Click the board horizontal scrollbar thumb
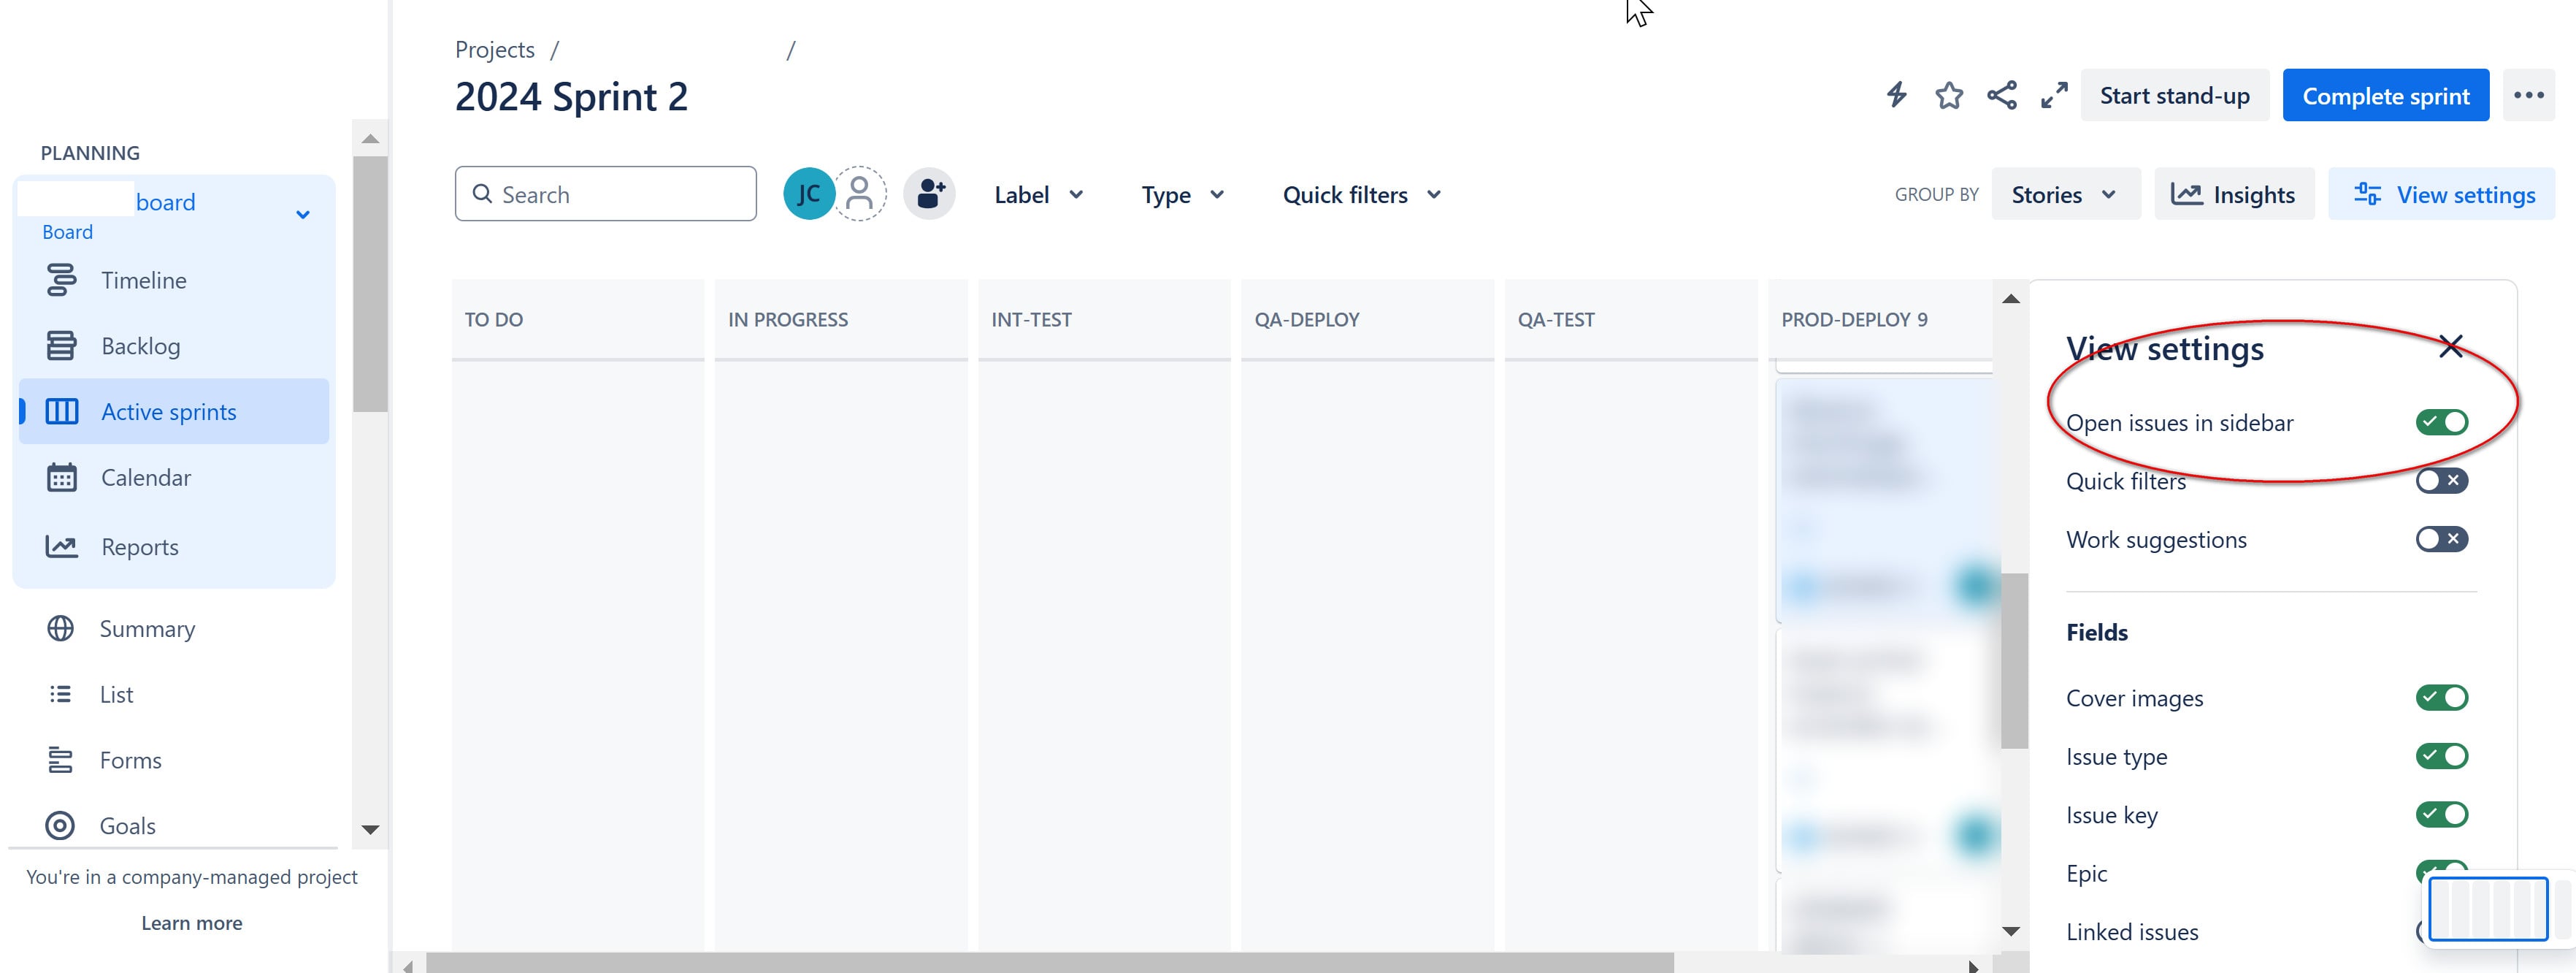 click(1049, 964)
